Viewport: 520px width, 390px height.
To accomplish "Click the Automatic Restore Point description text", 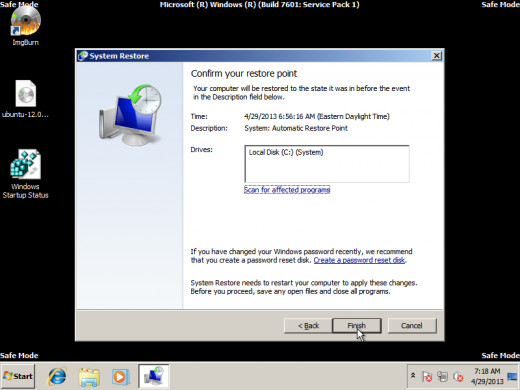I will coord(296,128).
